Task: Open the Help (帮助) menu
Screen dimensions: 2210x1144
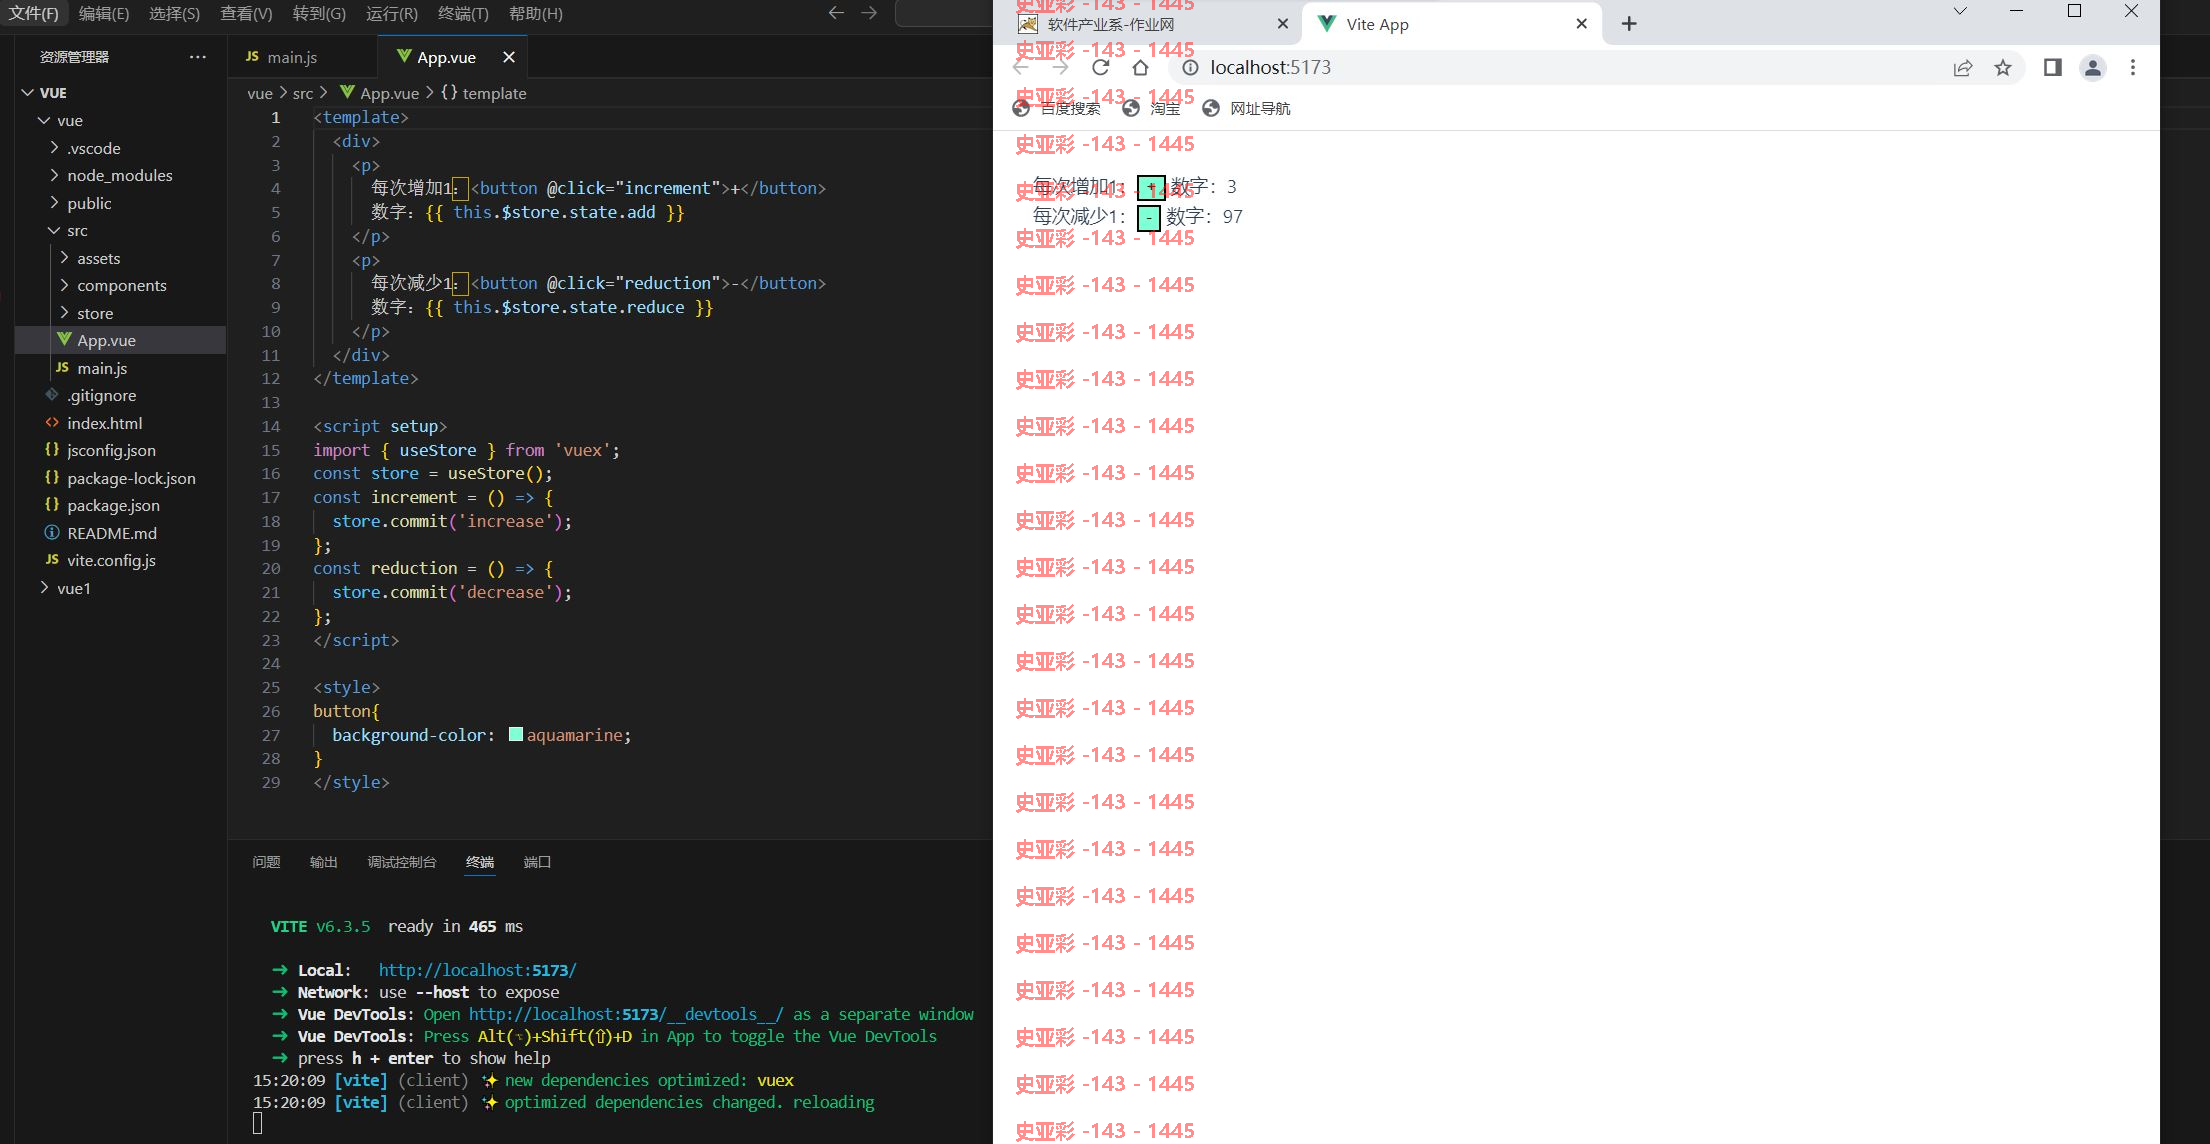Action: [x=536, y=13]
